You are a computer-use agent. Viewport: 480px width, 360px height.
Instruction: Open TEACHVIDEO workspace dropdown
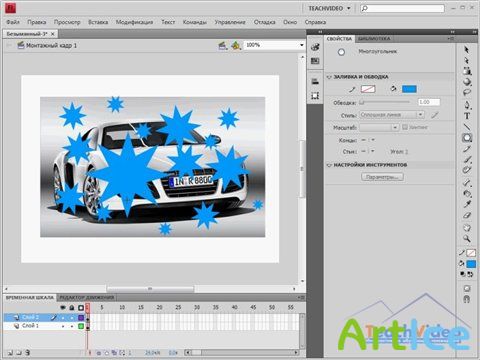(329, 8)
